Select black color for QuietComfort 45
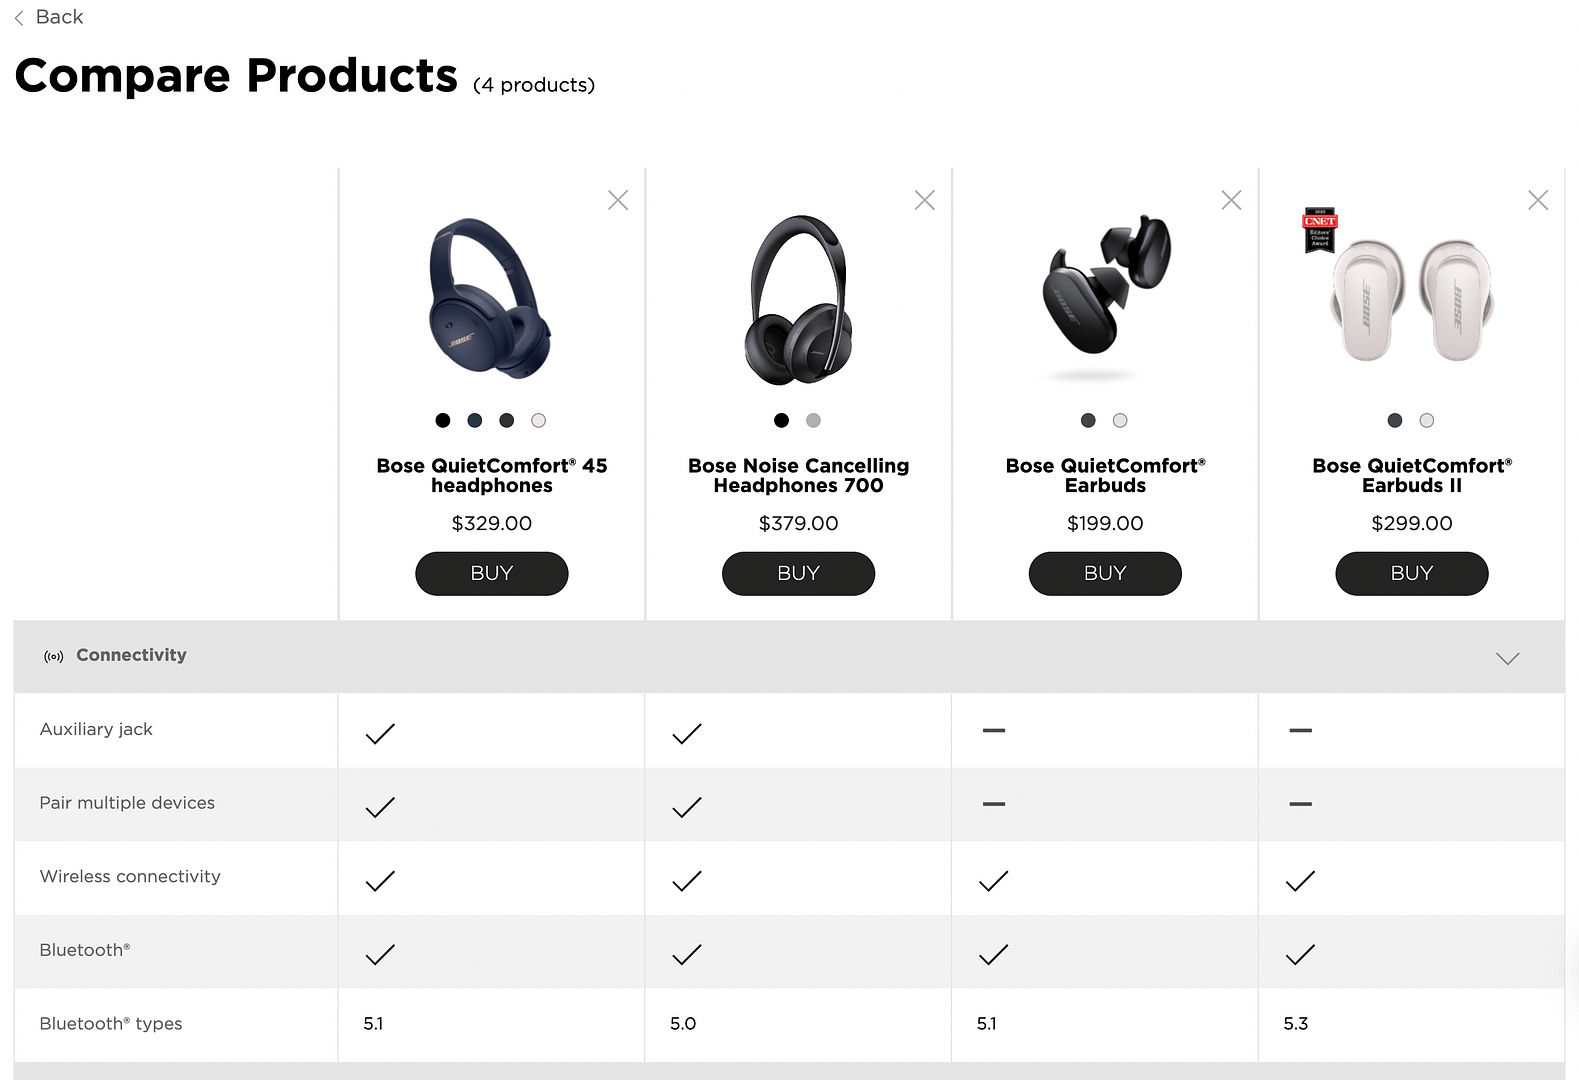Viewport: 1579px width, 1080px height. click(x=443, y=421)
